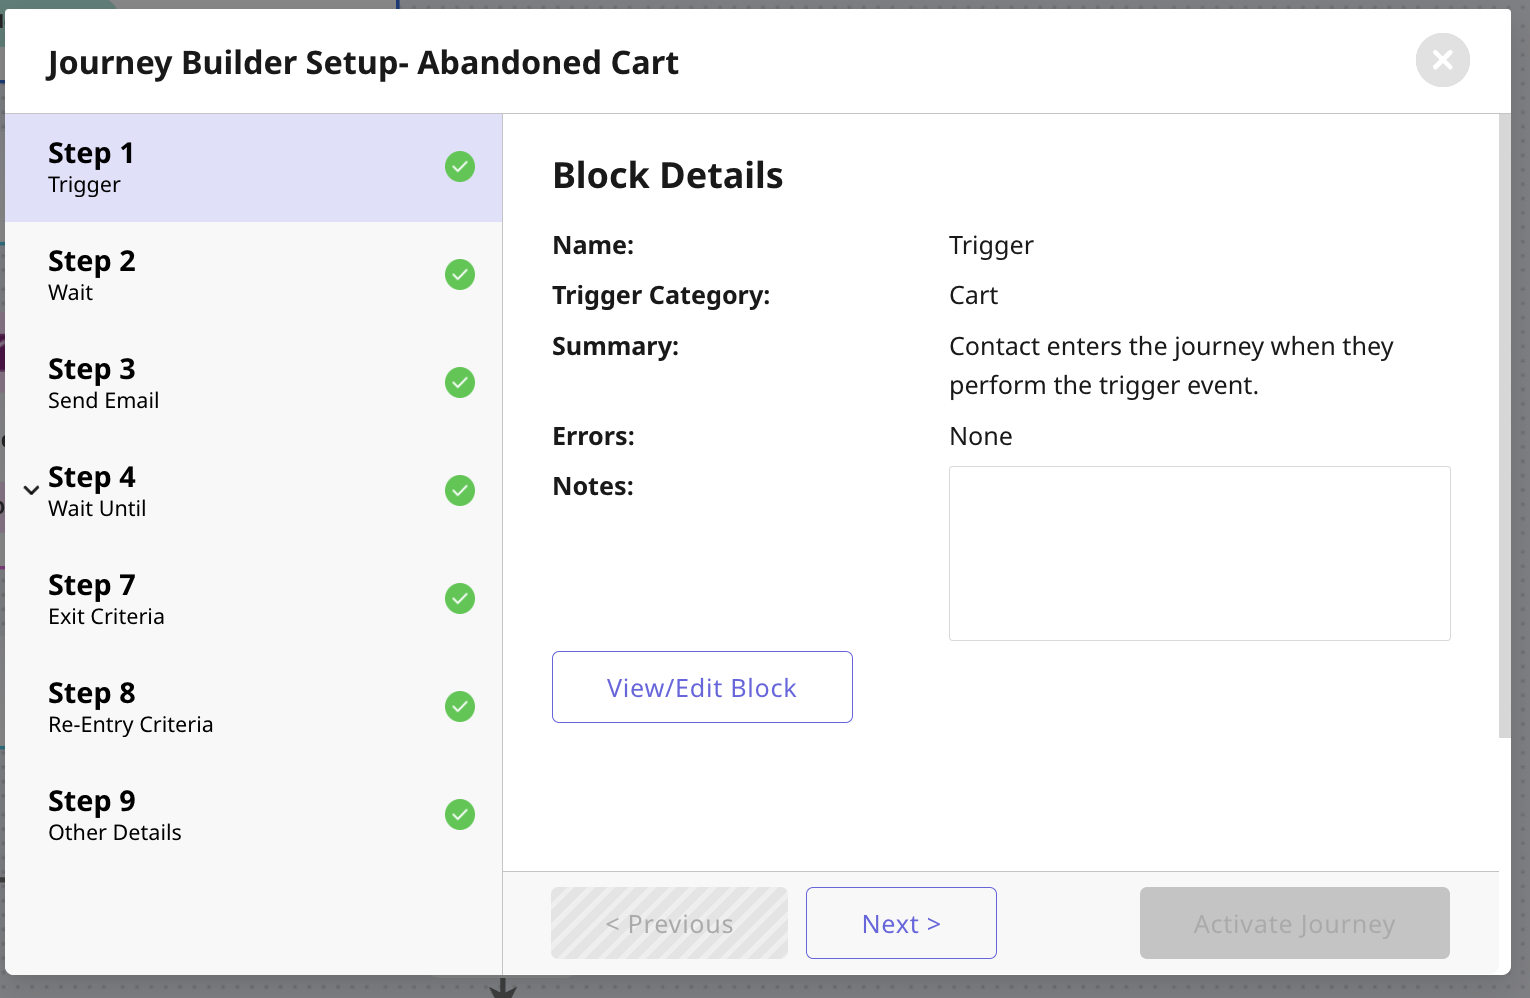Click the Step 7 Exit Criteria checkmark icon
The width and height of the screenshot is (1530, 998).
[460, 599]
